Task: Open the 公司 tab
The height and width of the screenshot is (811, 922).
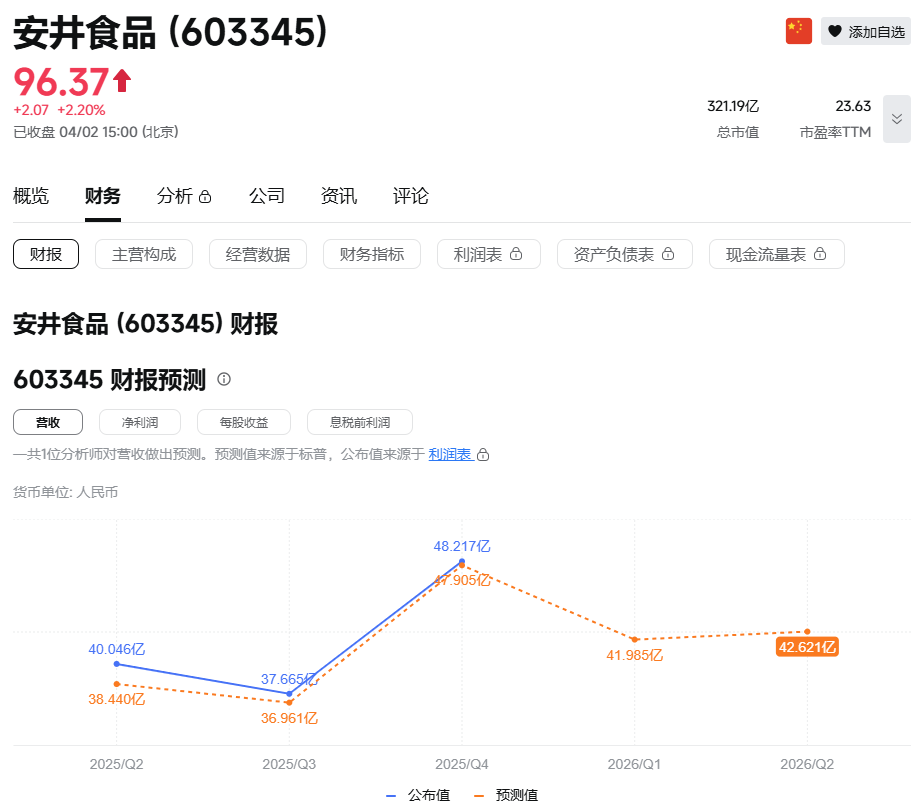Action: tap(267, 196)
